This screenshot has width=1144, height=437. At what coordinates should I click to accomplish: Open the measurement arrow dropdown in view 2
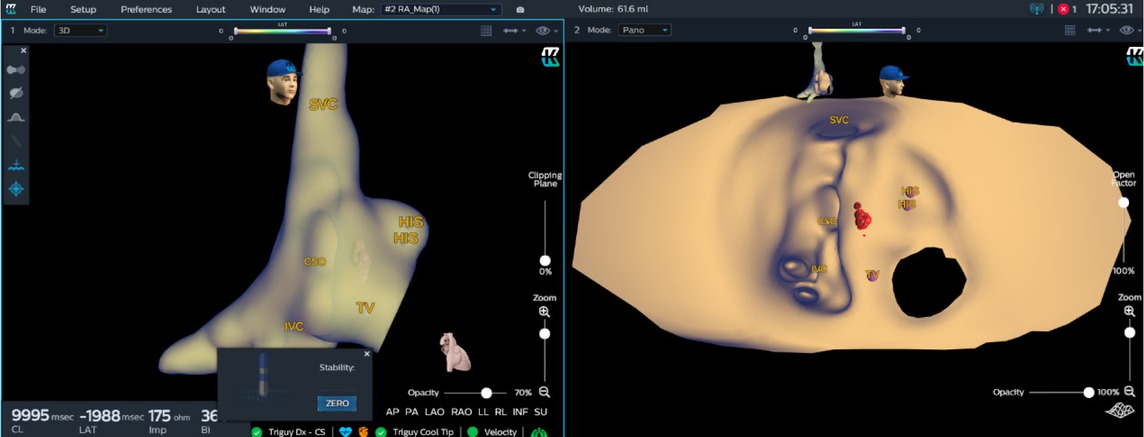(x=1099, y=31)
